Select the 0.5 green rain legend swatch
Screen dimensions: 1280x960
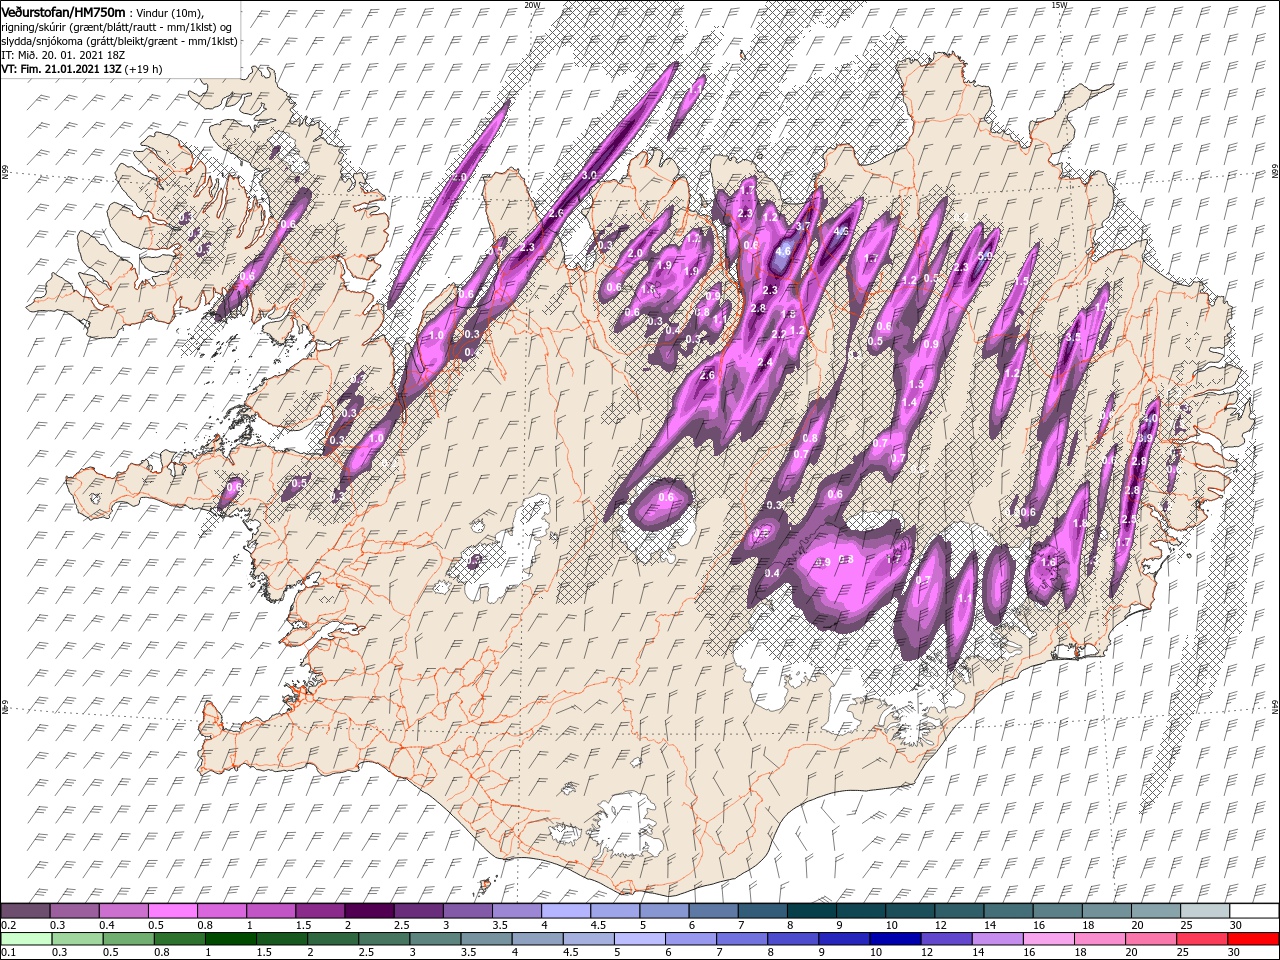click(x=128, y=939)
